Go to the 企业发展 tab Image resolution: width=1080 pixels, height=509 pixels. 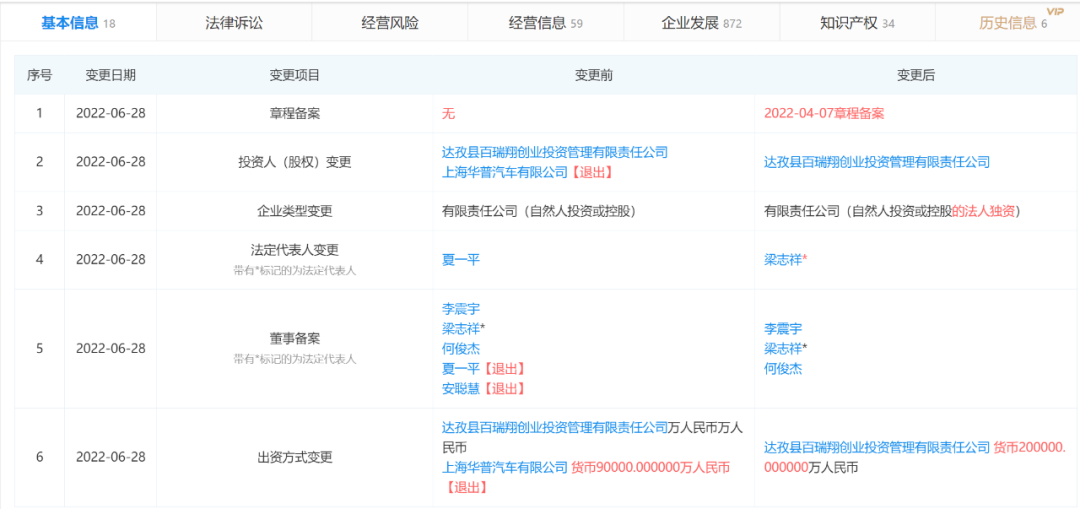pyautogui.click(x=701, y=23)
